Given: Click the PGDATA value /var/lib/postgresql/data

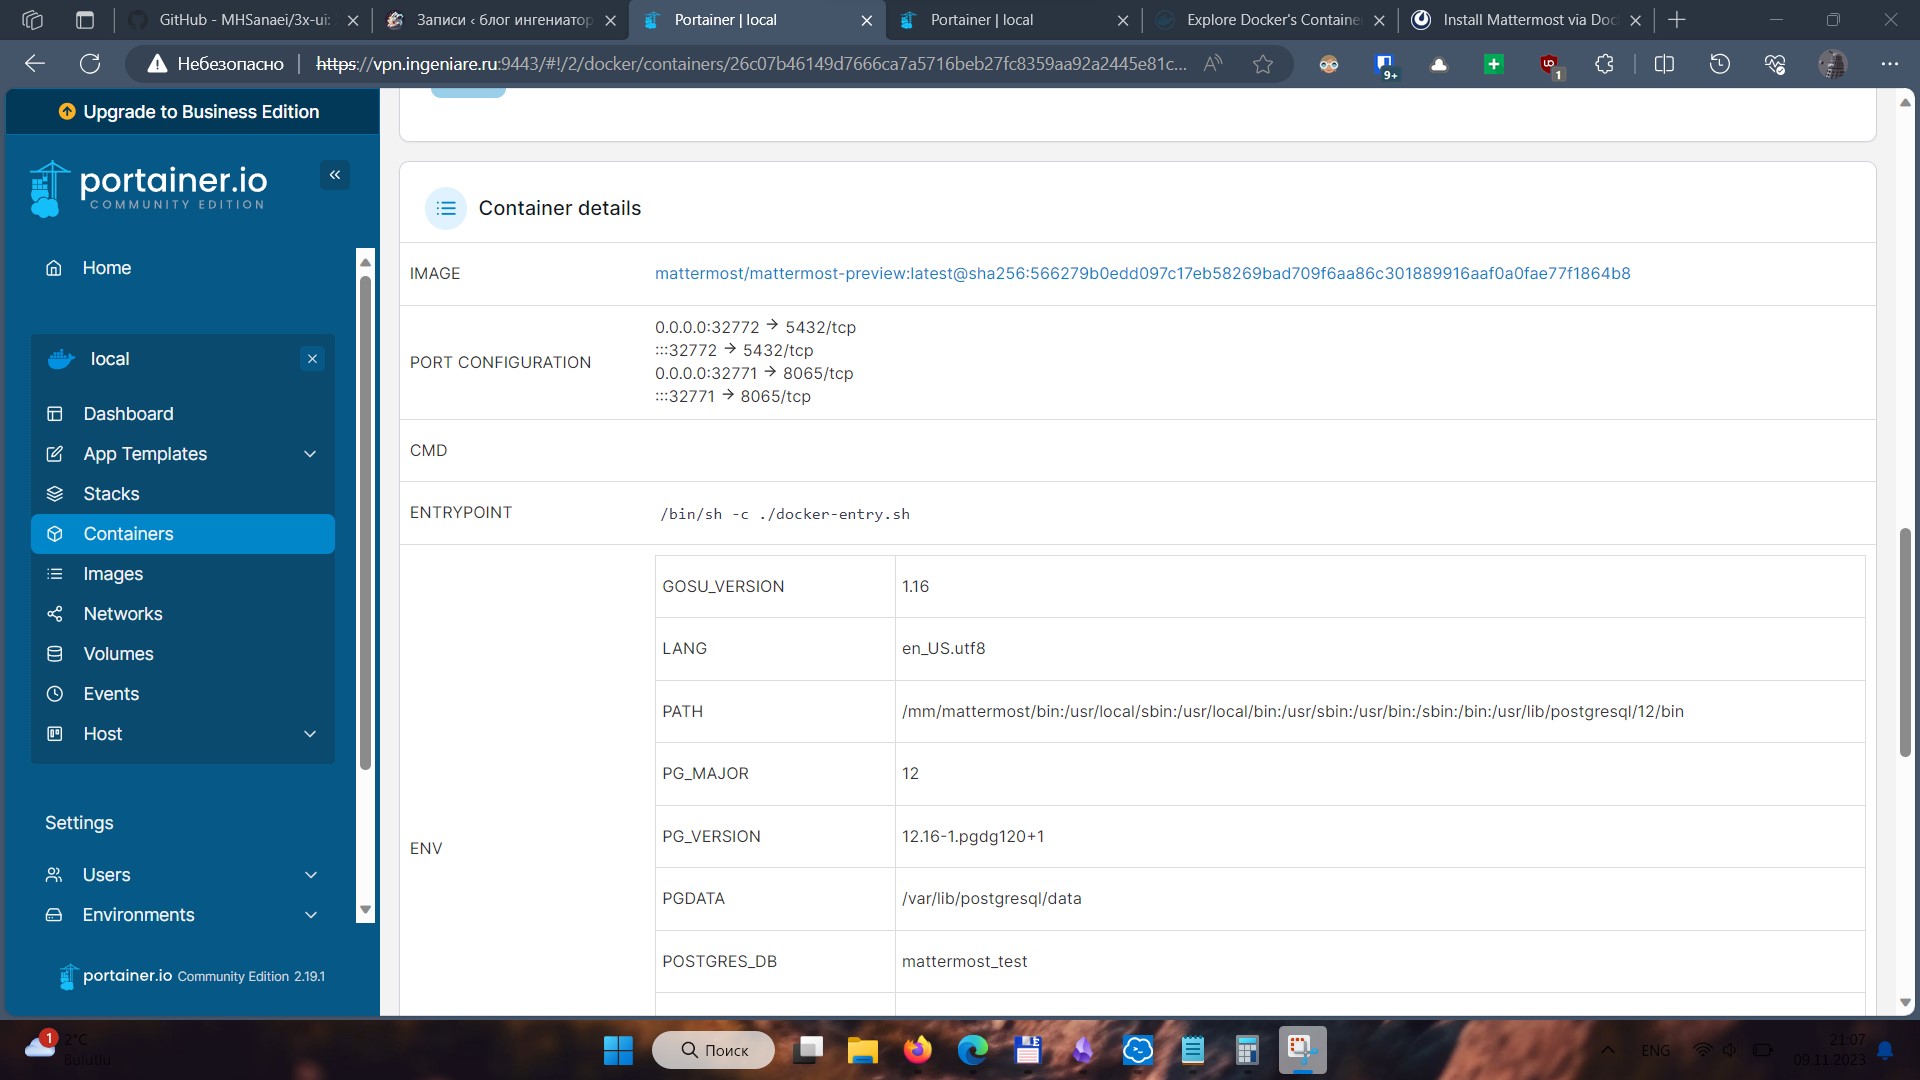Looking at the screenshot, I should 991,898.
